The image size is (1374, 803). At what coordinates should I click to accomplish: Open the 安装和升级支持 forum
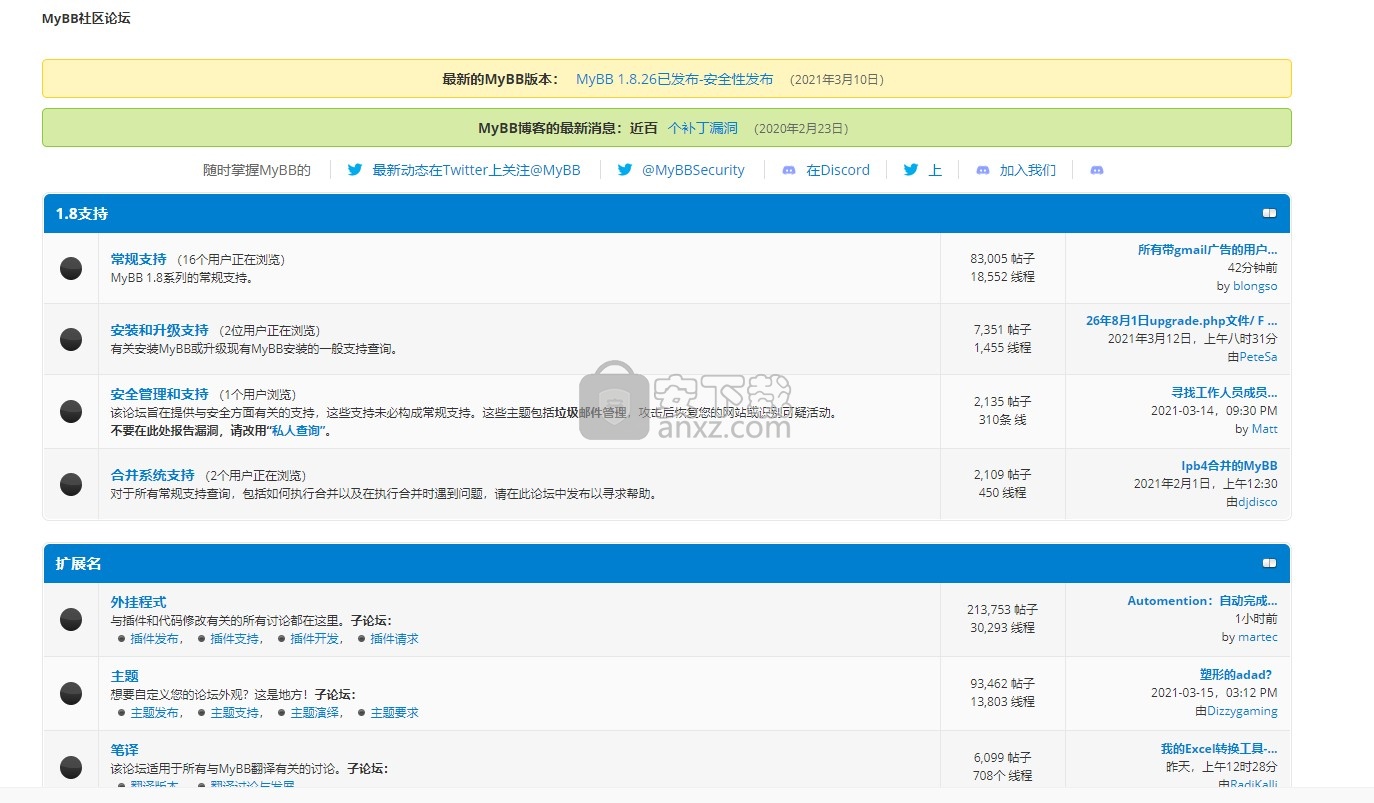click(160, 330)
